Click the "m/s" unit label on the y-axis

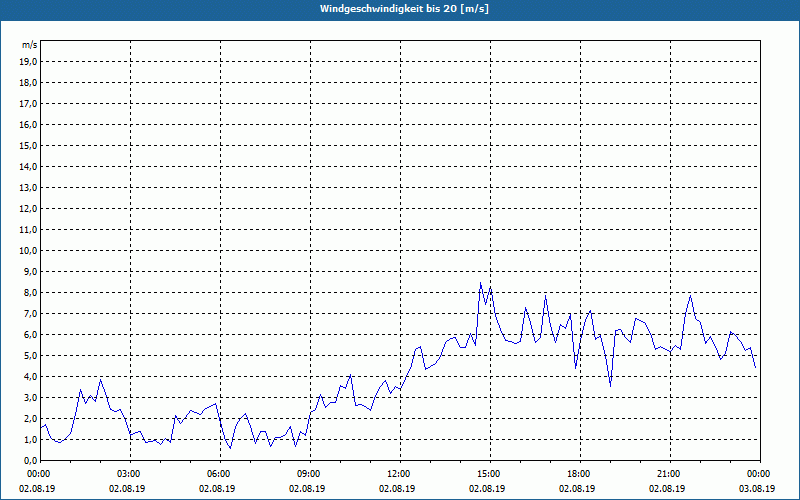tap(30, 45)
